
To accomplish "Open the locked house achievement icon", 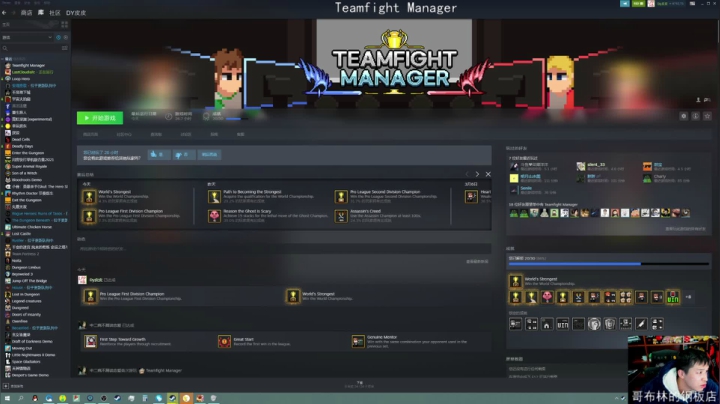I will [546, 324].
